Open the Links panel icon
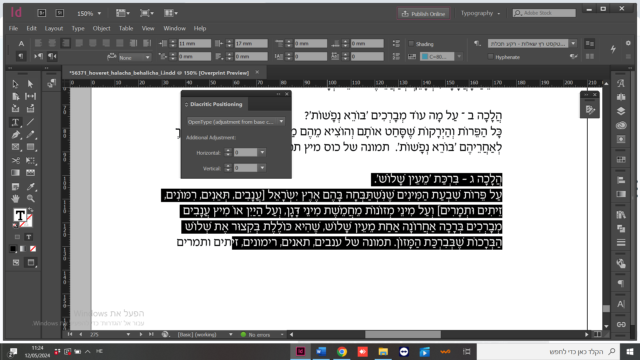Screen dimensions: 640x360 (x=621, y=324)
